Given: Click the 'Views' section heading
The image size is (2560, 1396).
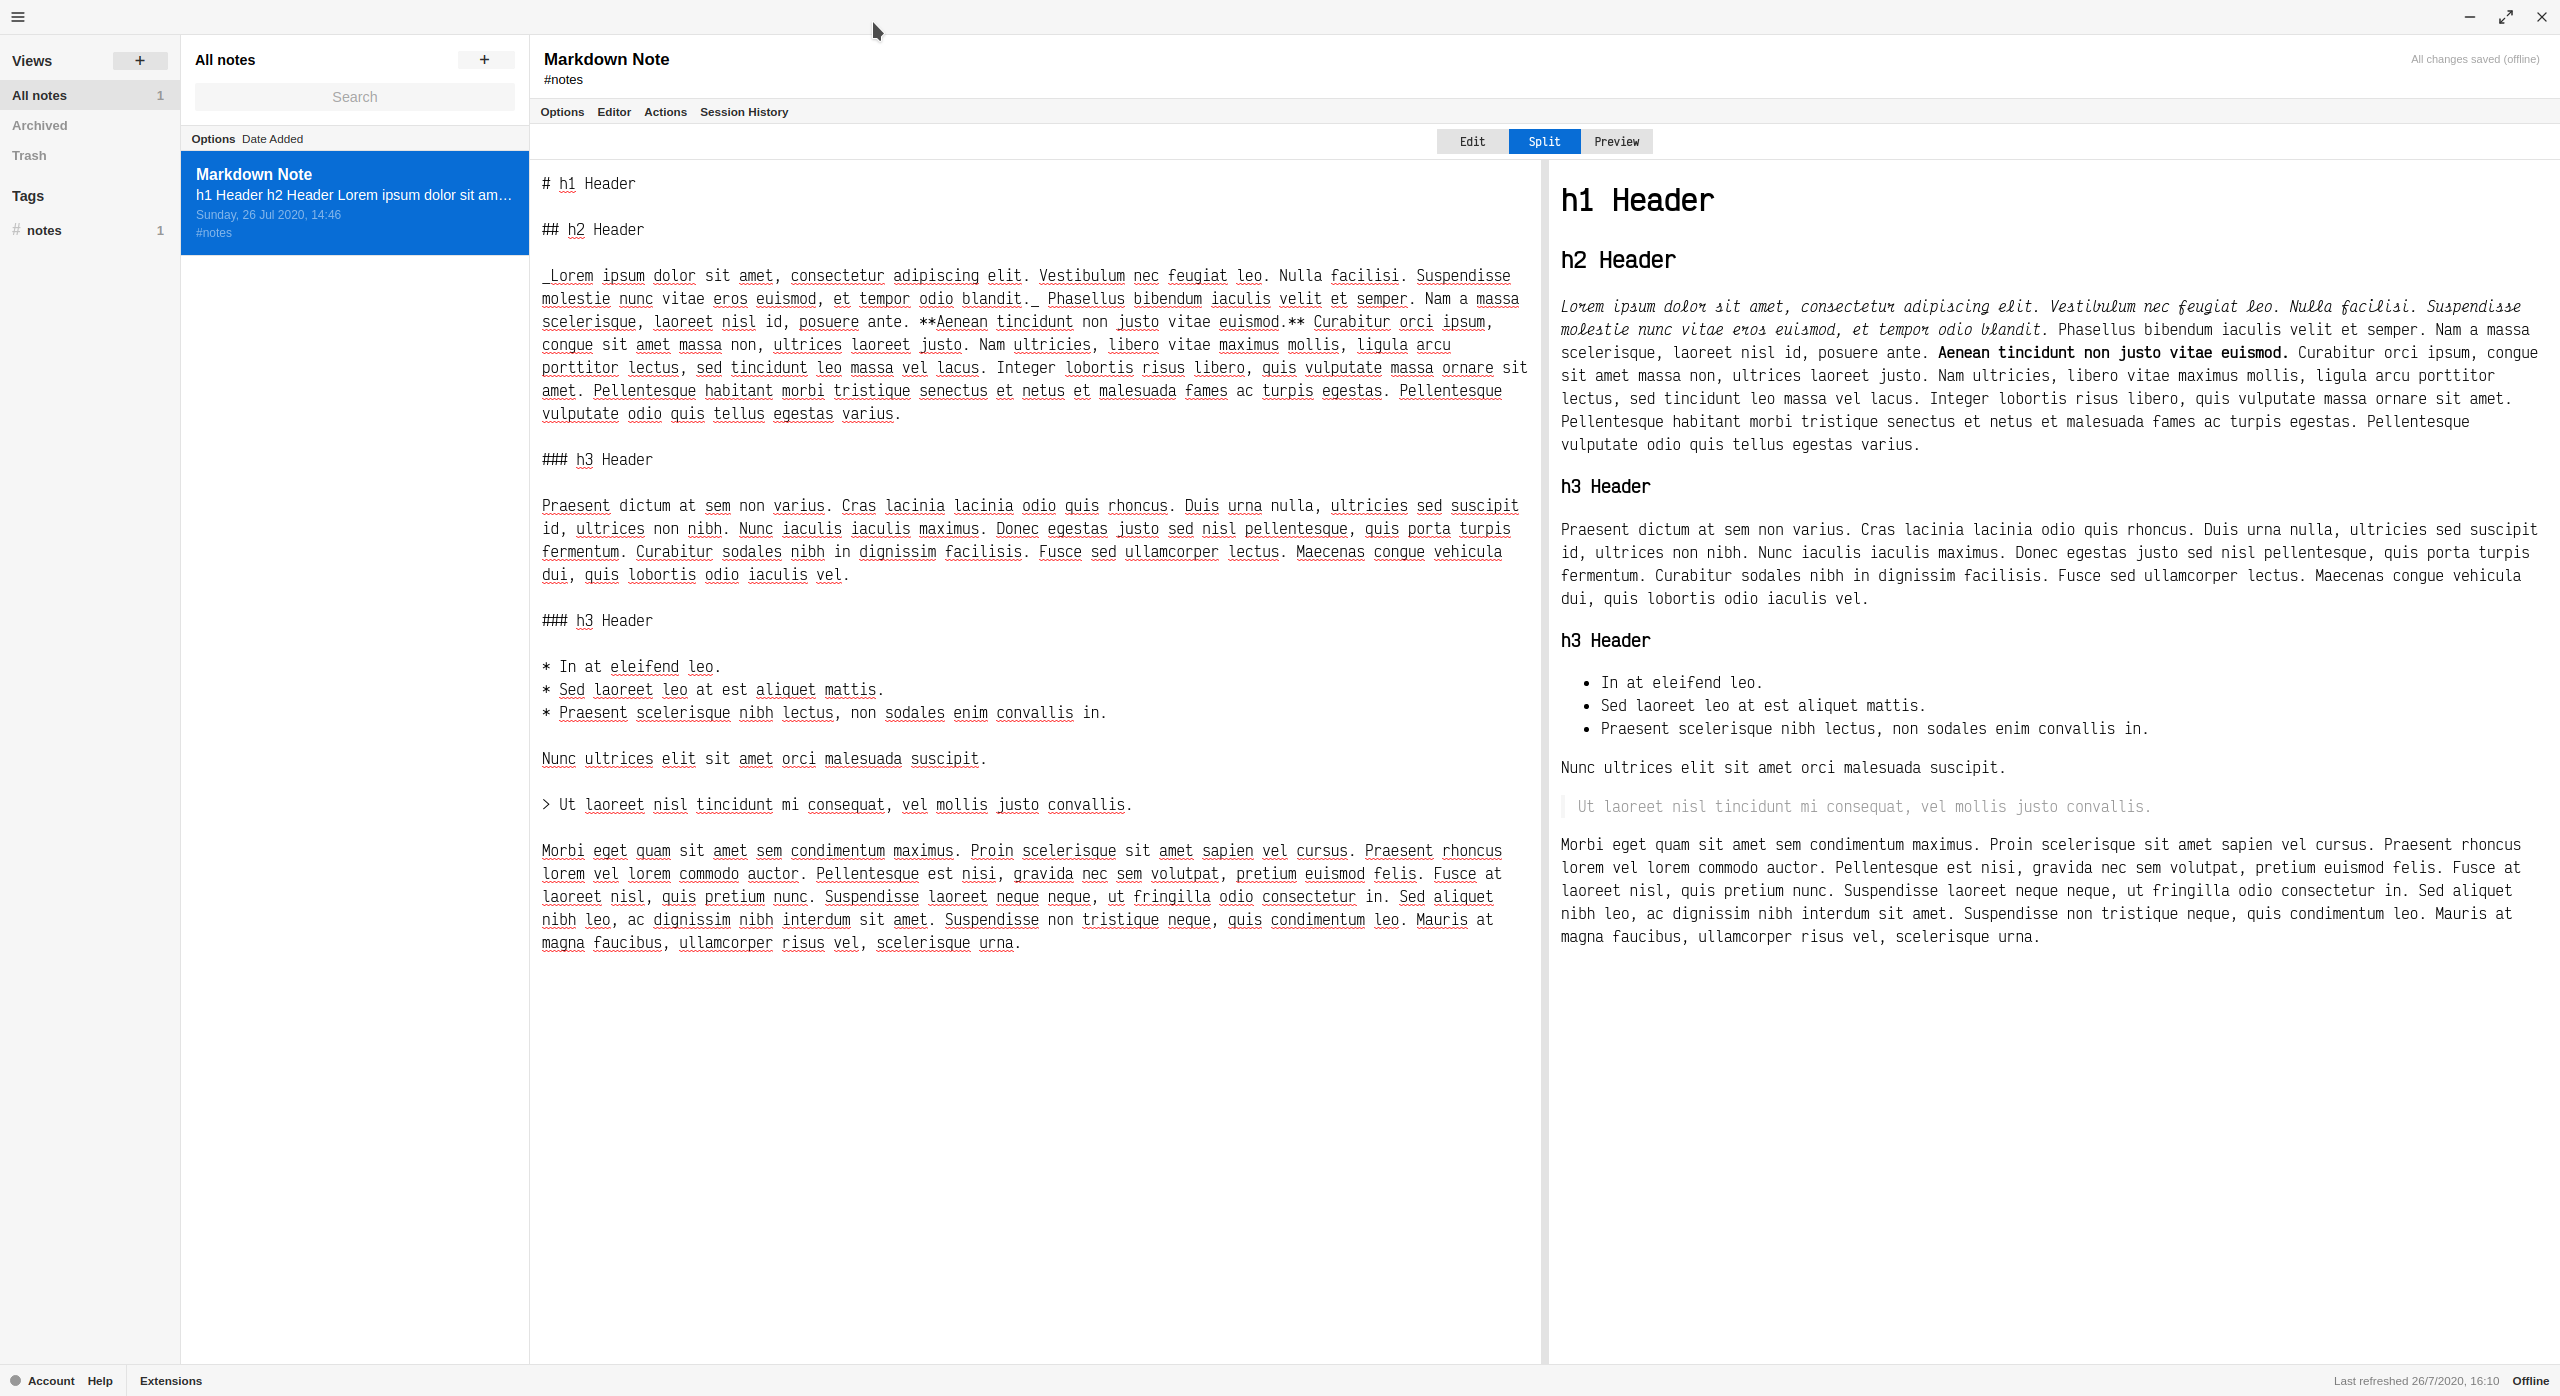Looking at the screenshot, I should [x=32, y=61].
